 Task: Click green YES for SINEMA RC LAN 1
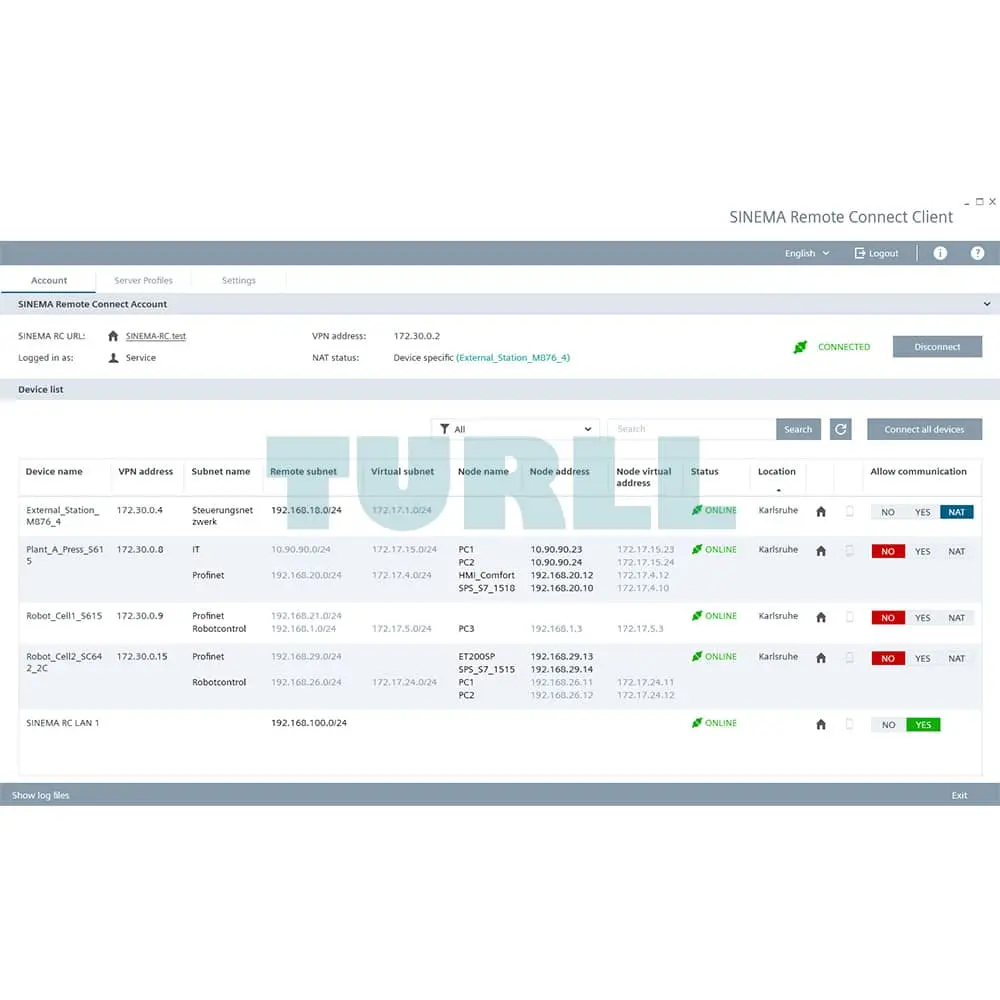pyautogui.click(x=923, y=725)
